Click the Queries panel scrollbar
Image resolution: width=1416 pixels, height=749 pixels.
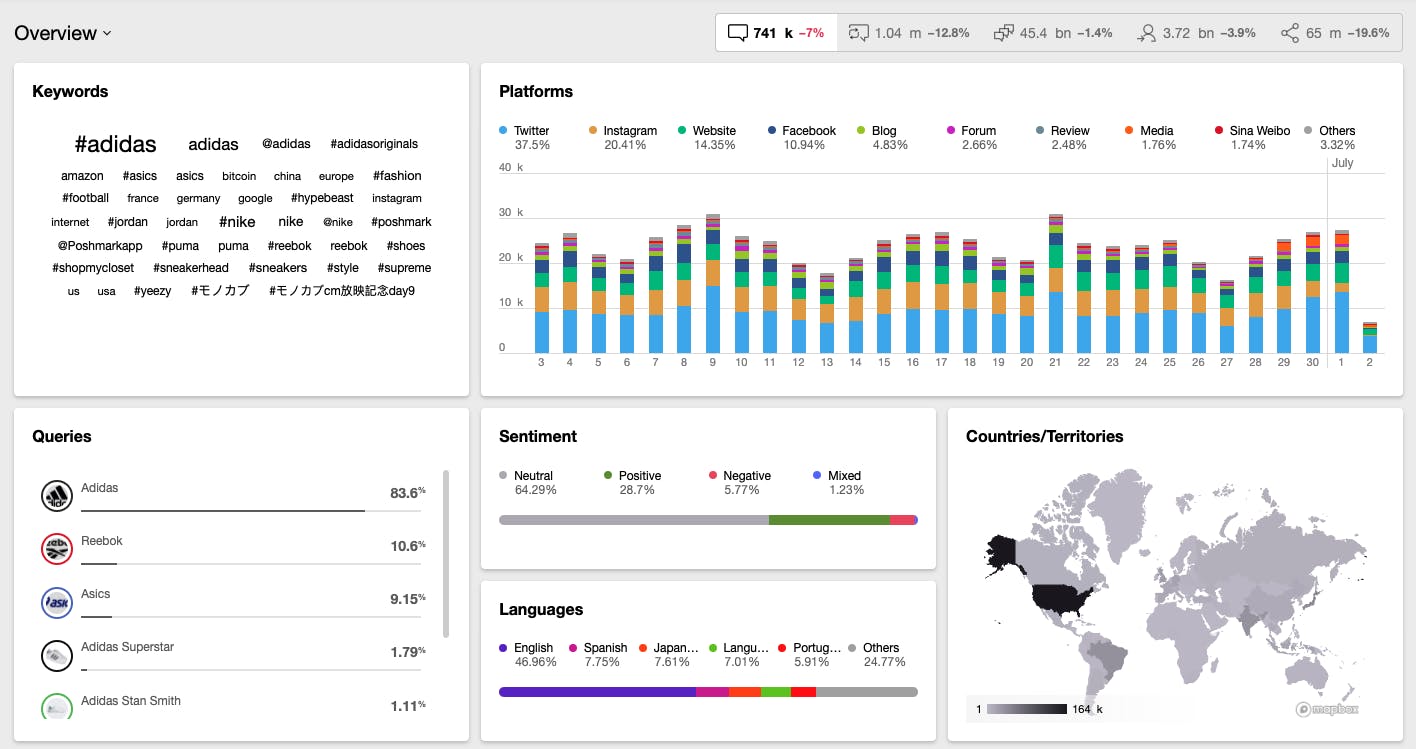click(445, 553)
